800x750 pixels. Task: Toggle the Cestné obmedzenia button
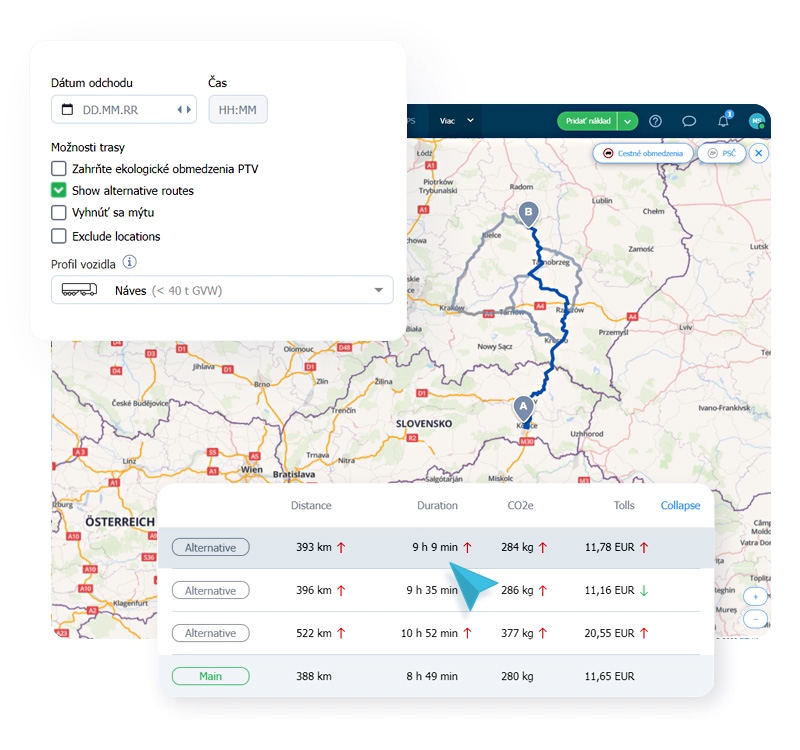tap(643, 153)
